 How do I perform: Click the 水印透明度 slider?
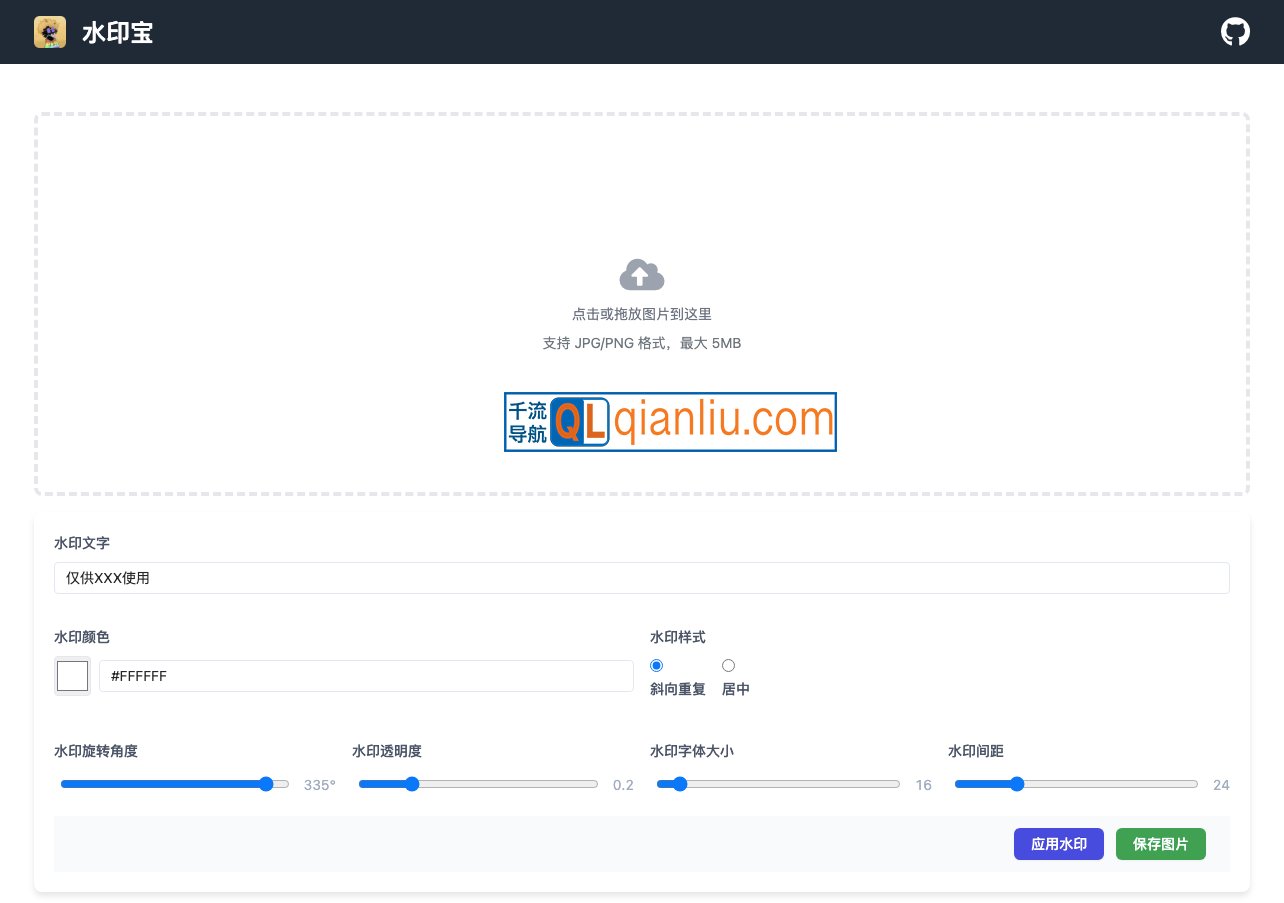478,785
